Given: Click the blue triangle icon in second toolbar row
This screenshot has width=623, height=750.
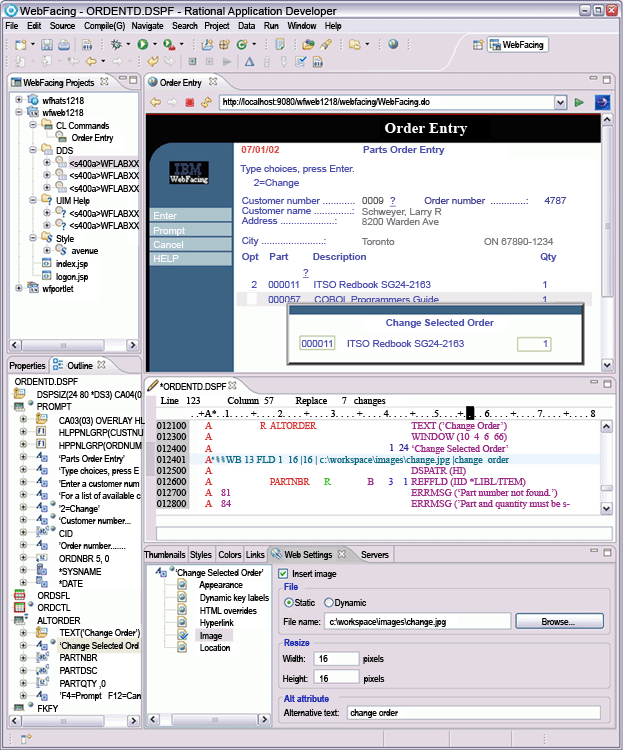Looking at the screenshot, I should coord(249,62).
